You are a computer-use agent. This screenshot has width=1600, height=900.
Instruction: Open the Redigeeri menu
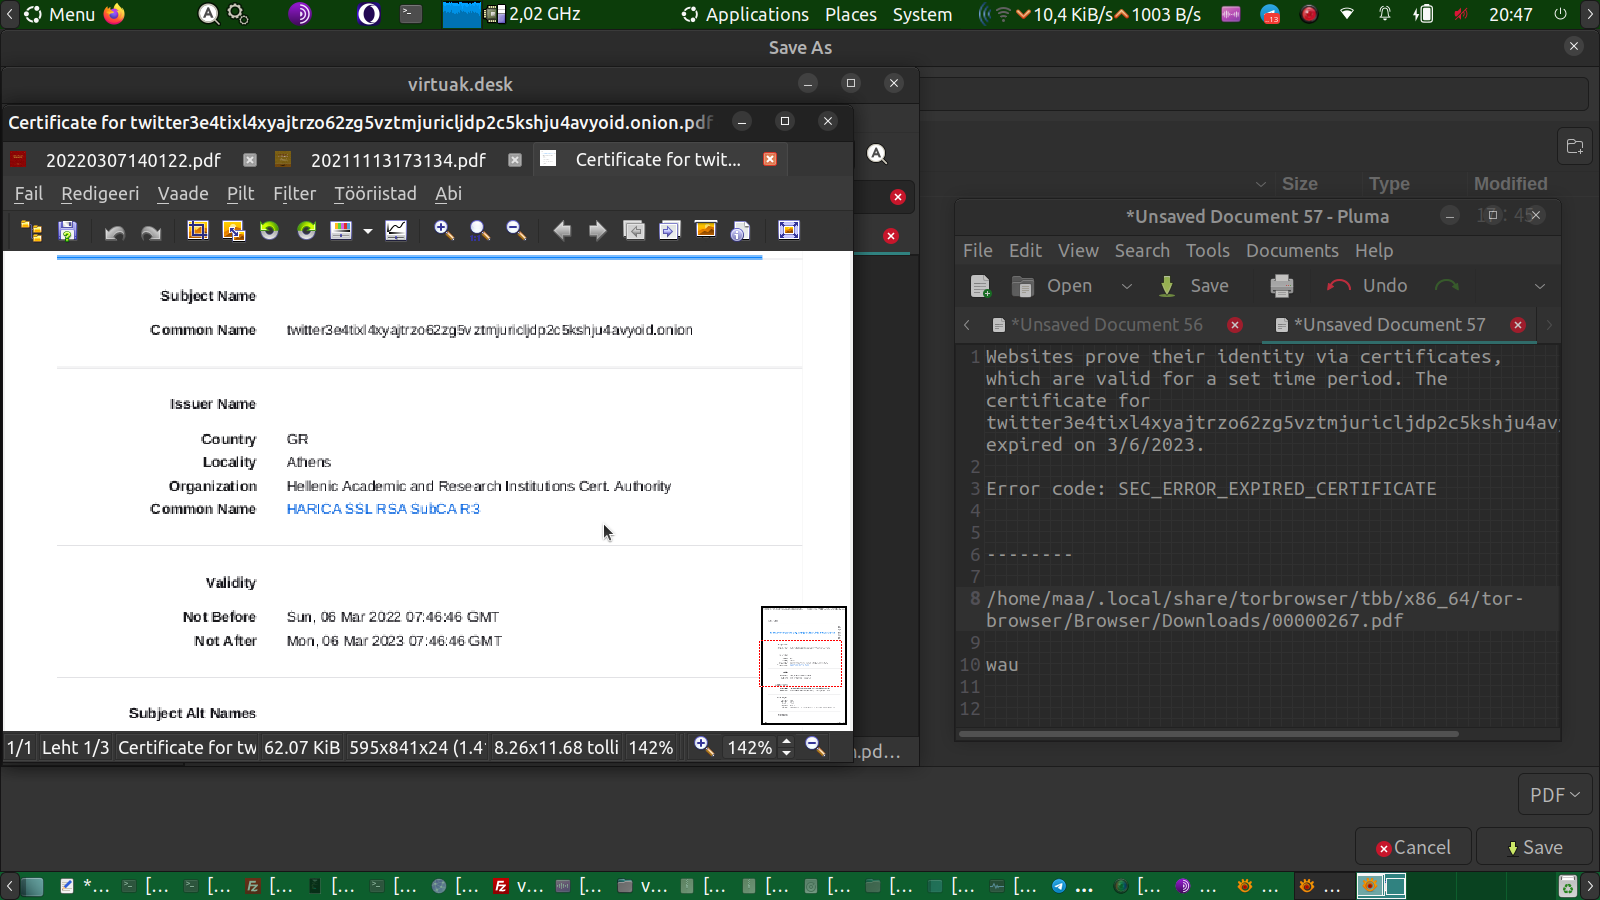coord(100,194)
